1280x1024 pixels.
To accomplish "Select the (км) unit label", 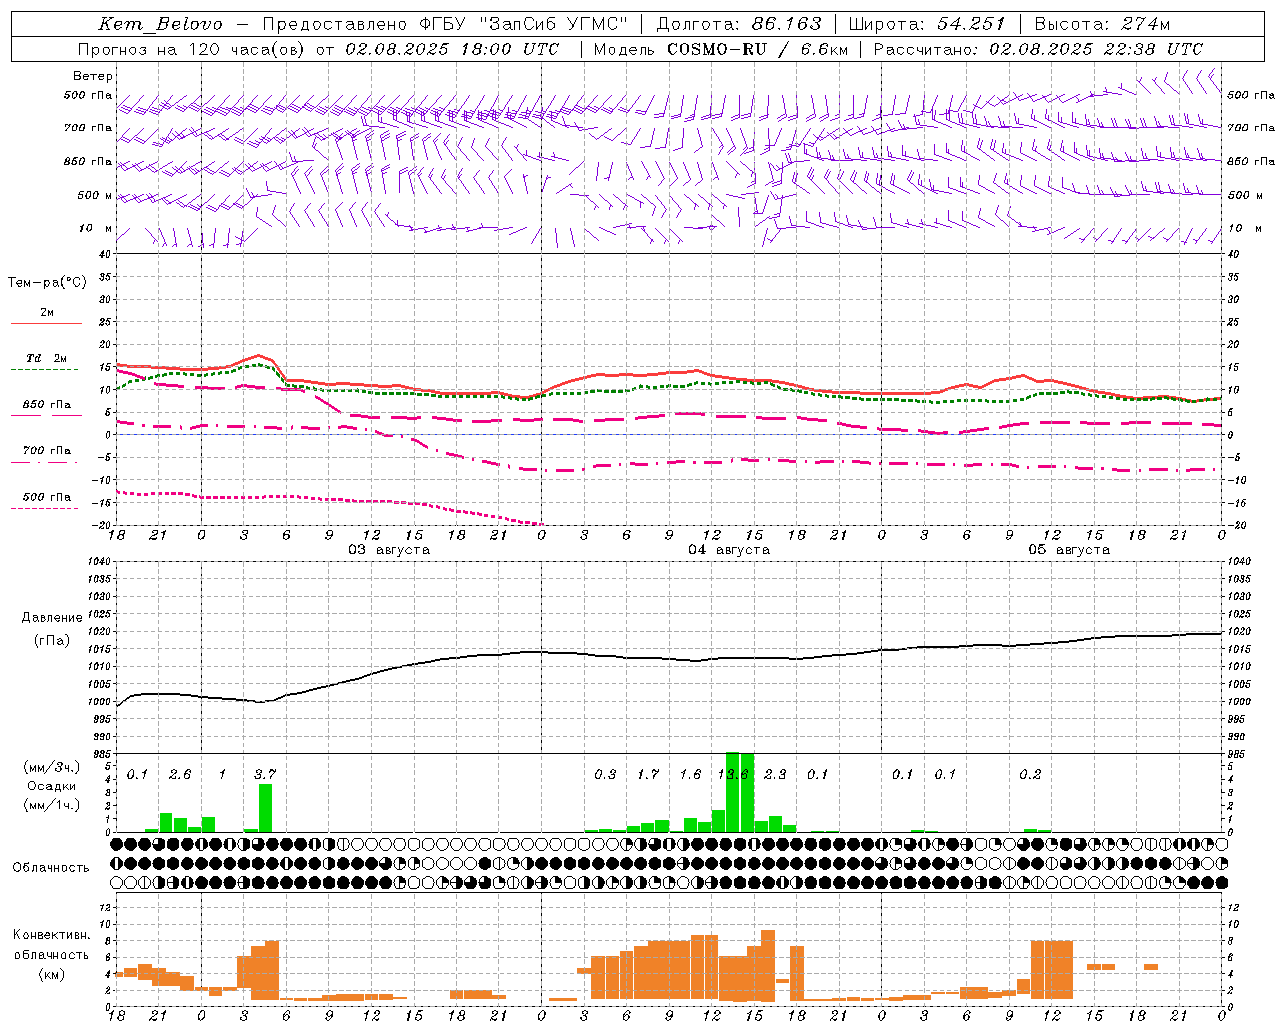I will (51, 974).
